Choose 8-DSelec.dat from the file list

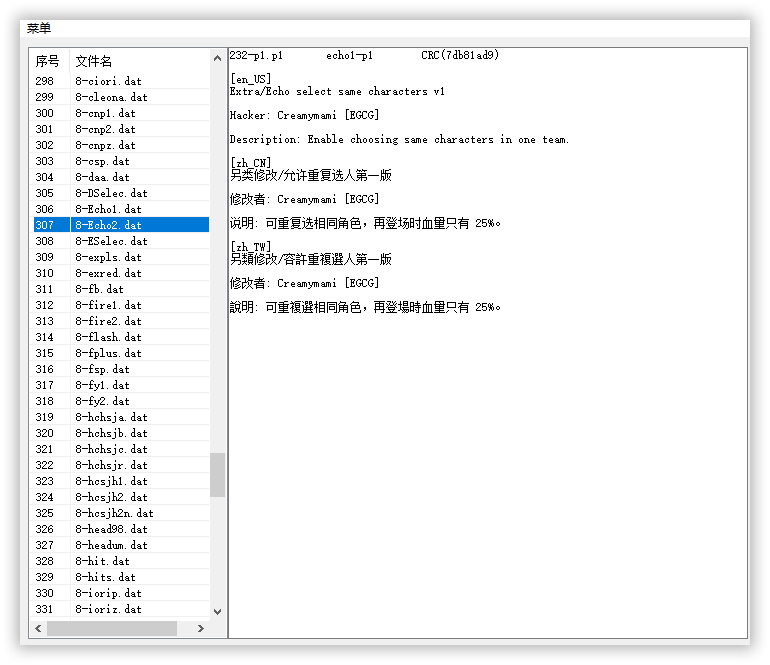tap(111, 193)
